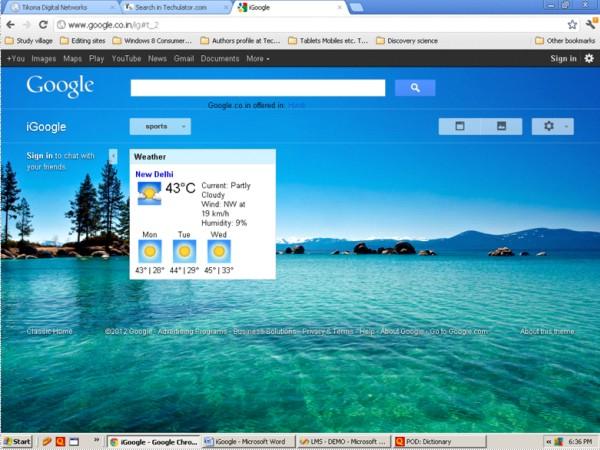Click the iGoogle add gadgets window icon

coord(460,126)
